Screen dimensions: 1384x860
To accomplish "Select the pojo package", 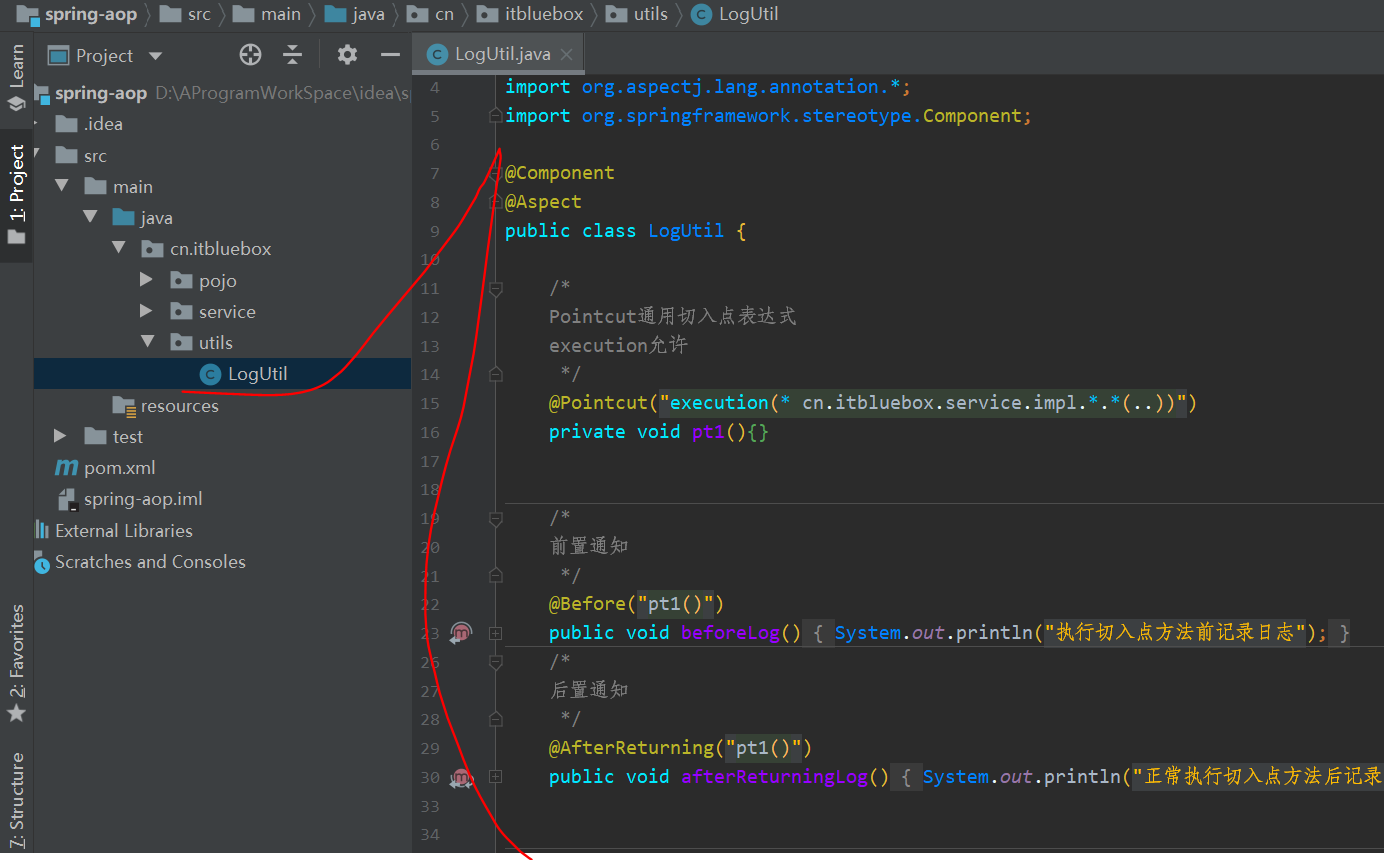I will coord(217,281).
